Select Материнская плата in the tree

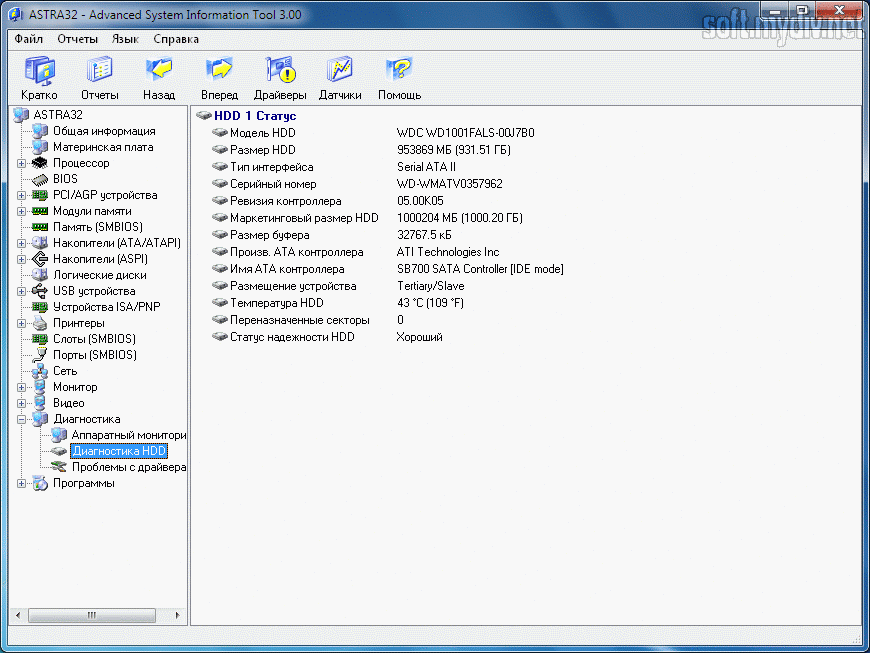[103, 148]
